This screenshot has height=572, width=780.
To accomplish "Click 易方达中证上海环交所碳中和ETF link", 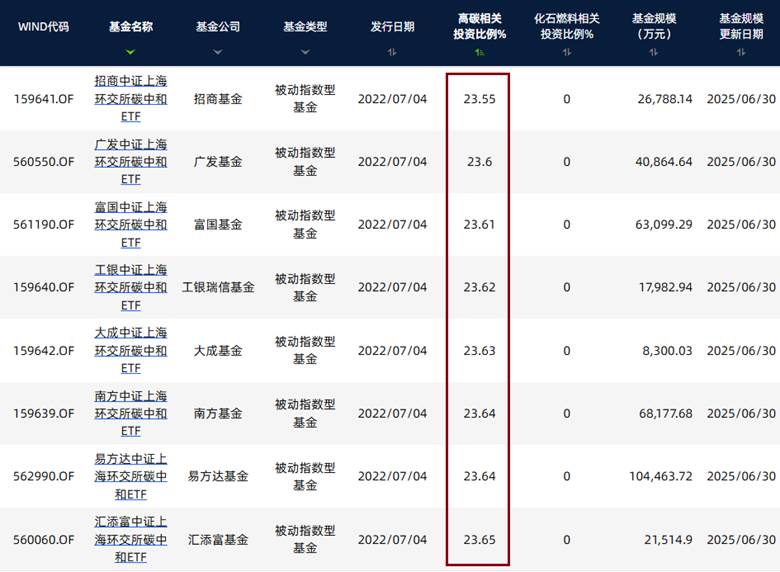I will click(x=131, y=476).
